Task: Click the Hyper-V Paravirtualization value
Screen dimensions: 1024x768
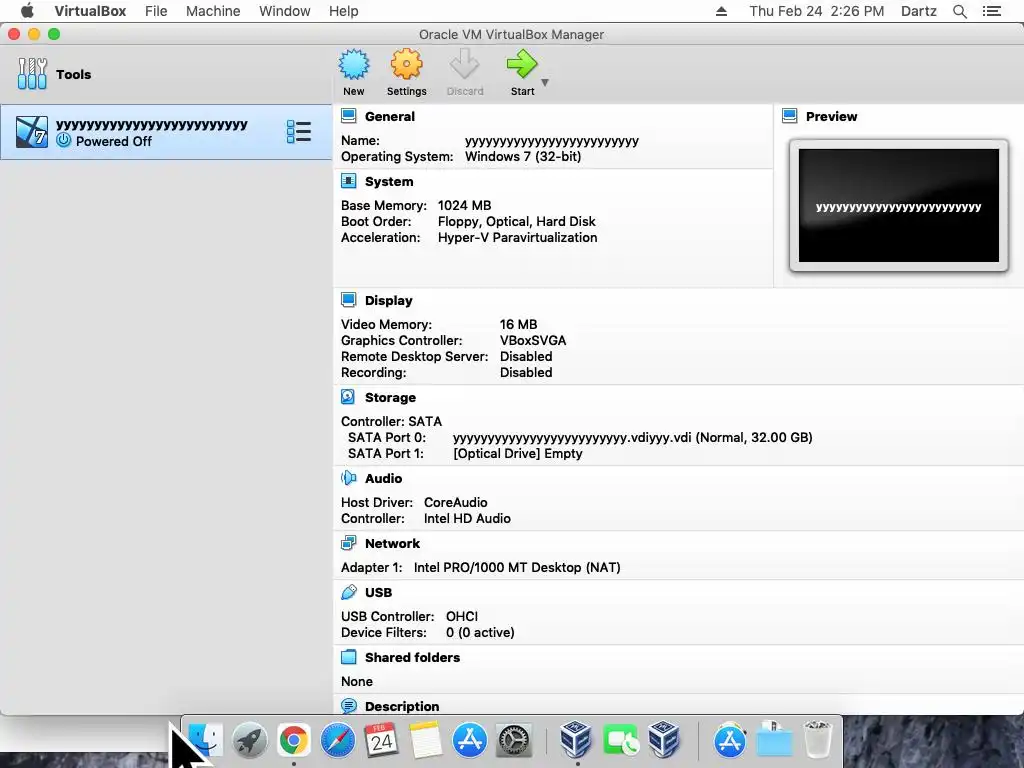Action: click(517, 238)
